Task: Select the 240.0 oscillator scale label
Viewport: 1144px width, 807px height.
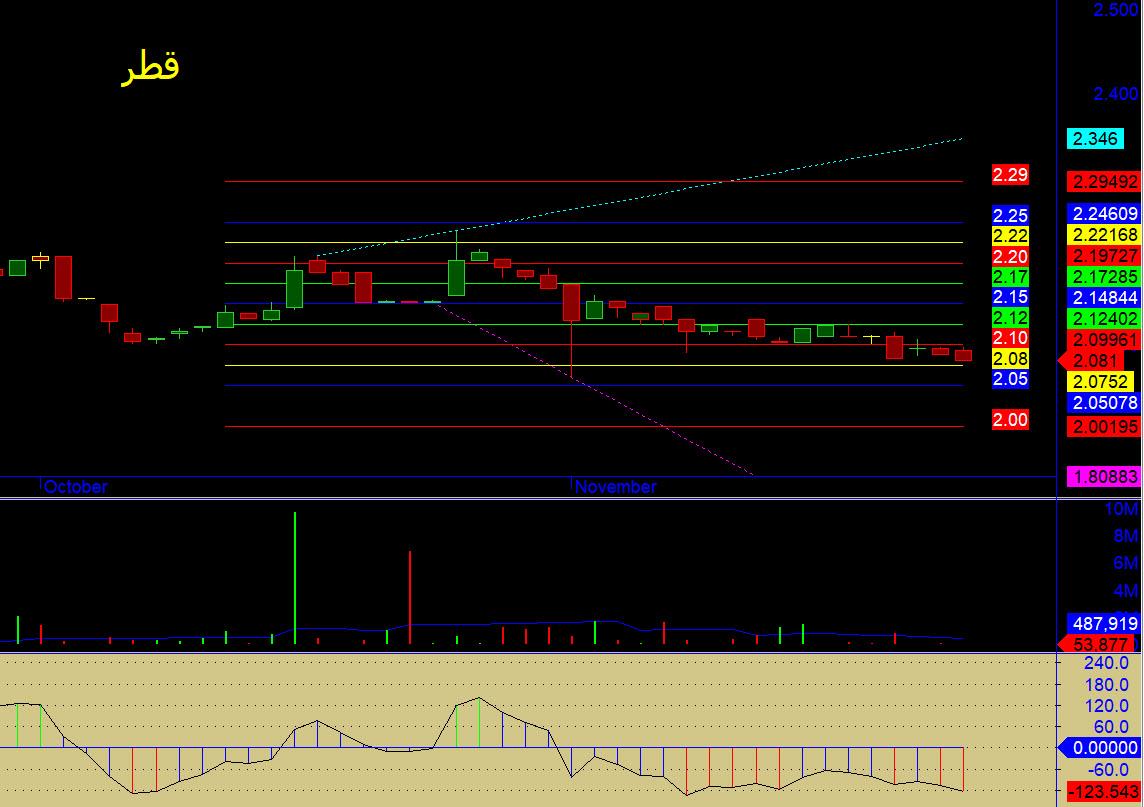Action: tap(1107, 663)
